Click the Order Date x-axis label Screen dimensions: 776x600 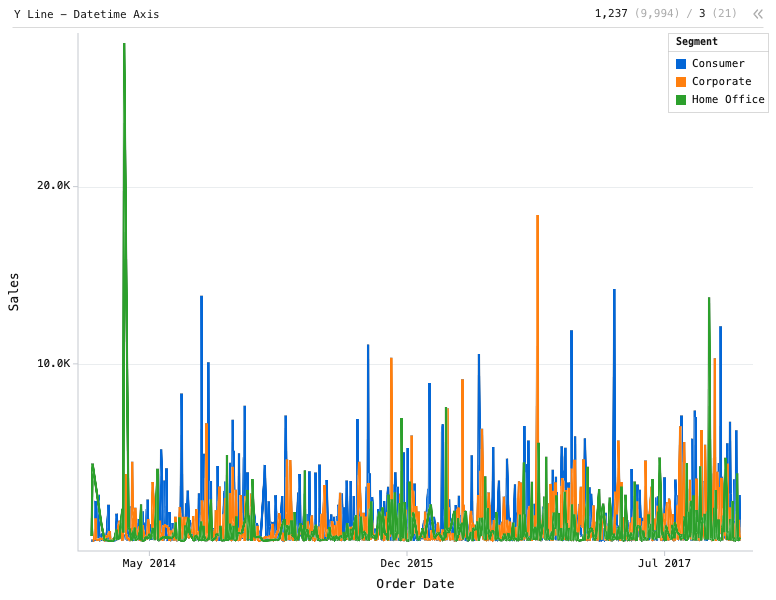[415, 584]
